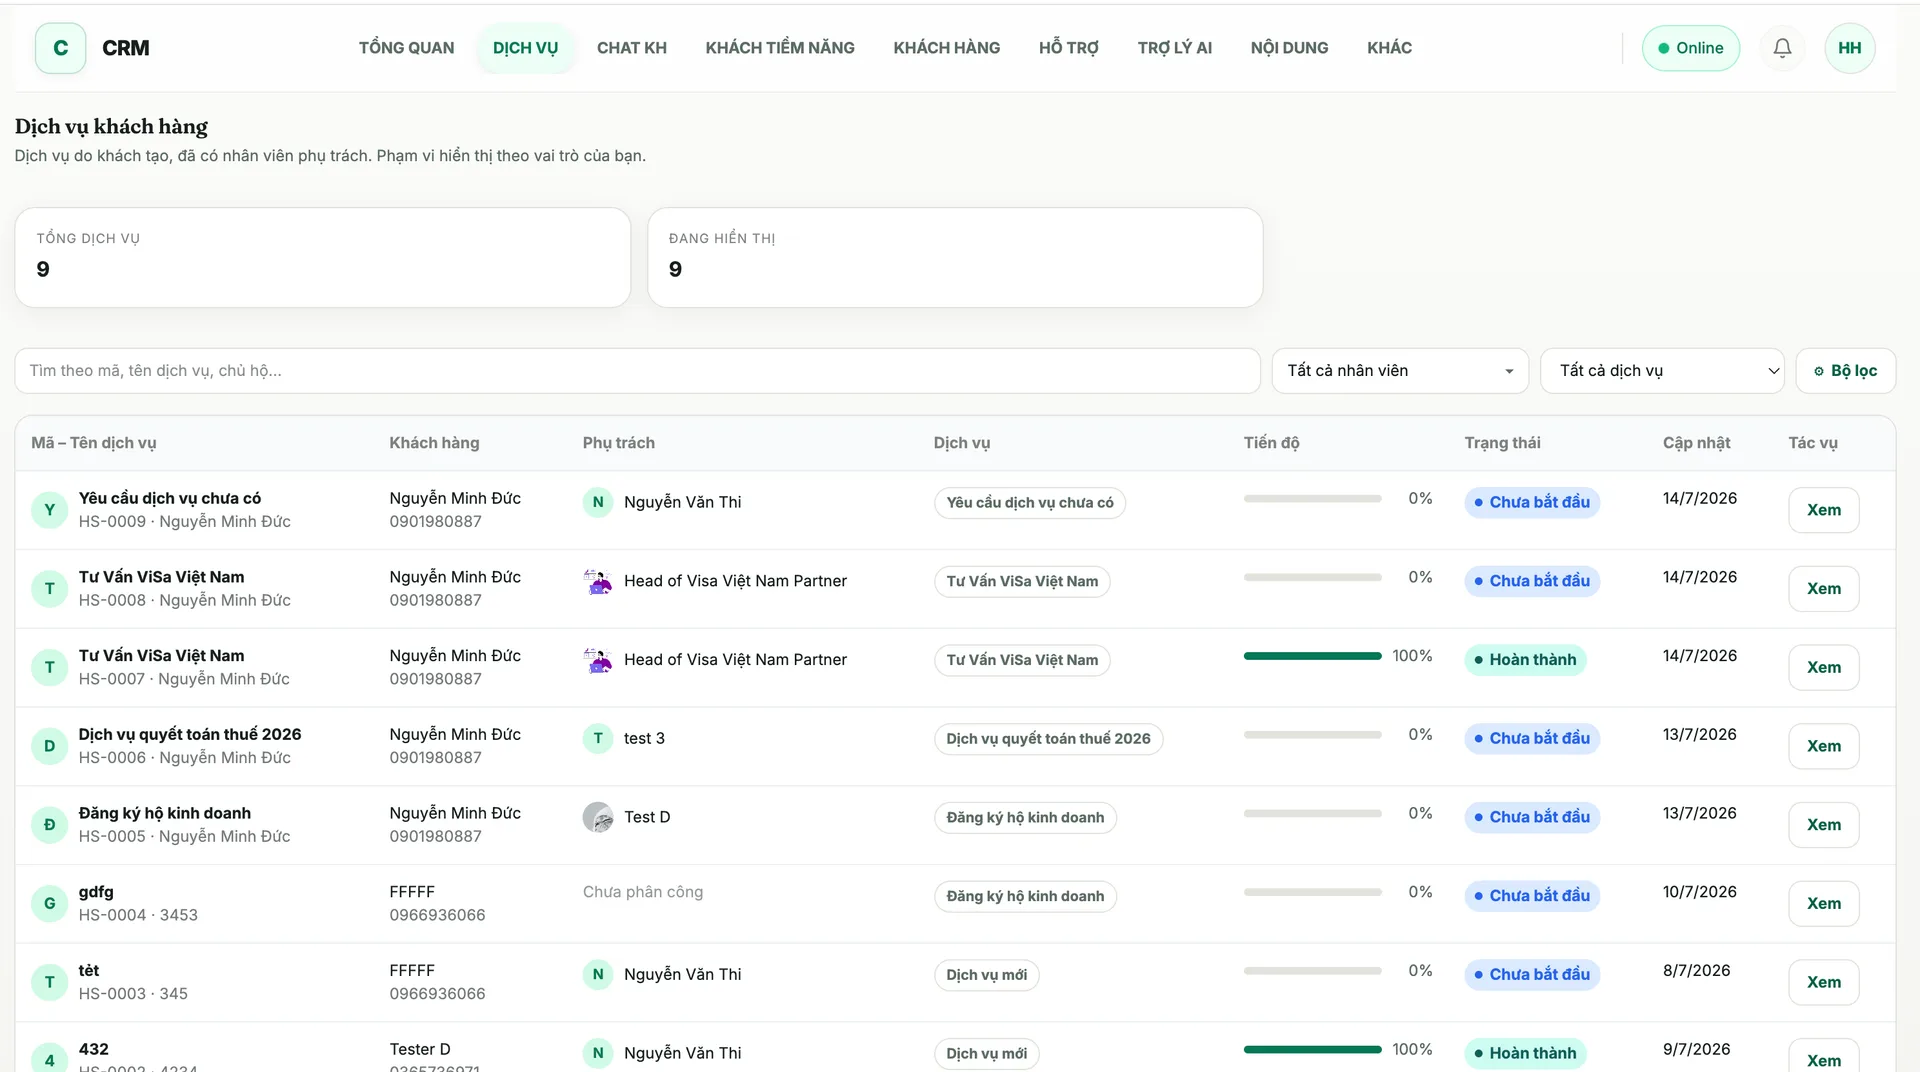Expand the Tất cả nhân viên dropdown
1920x1072 pixels.
tap(1400, 371)
